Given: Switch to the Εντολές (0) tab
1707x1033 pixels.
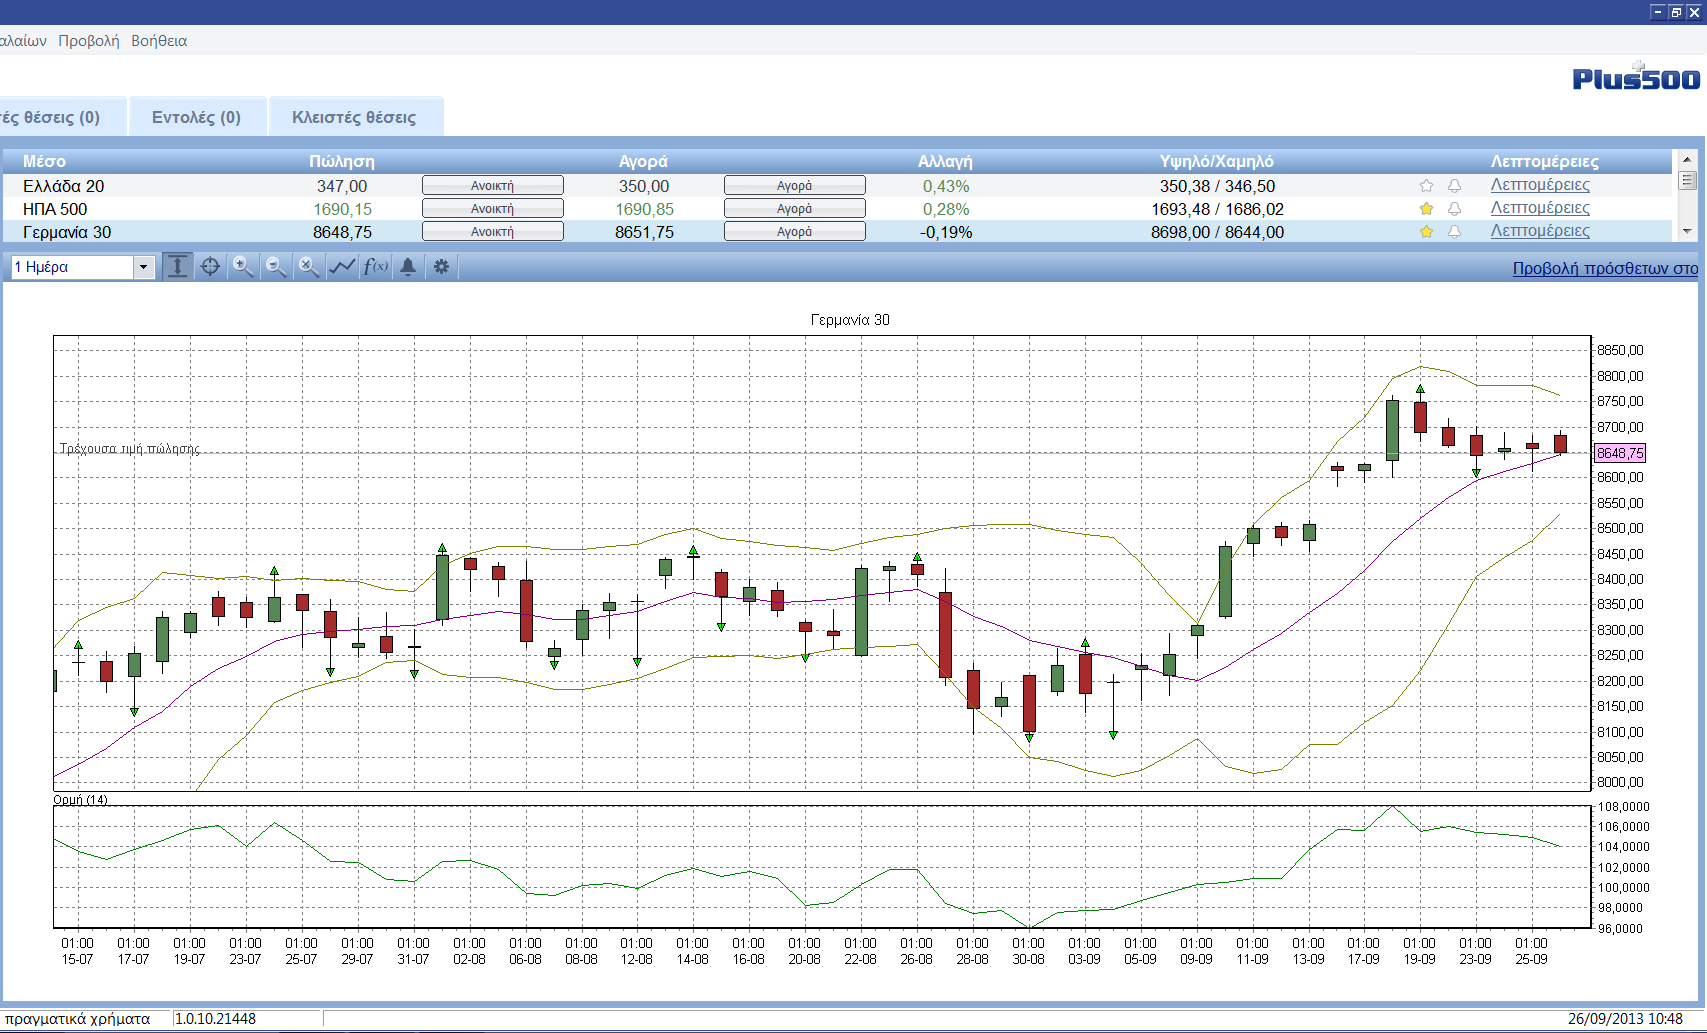Looking at the screenshot, I should point(197,117).
